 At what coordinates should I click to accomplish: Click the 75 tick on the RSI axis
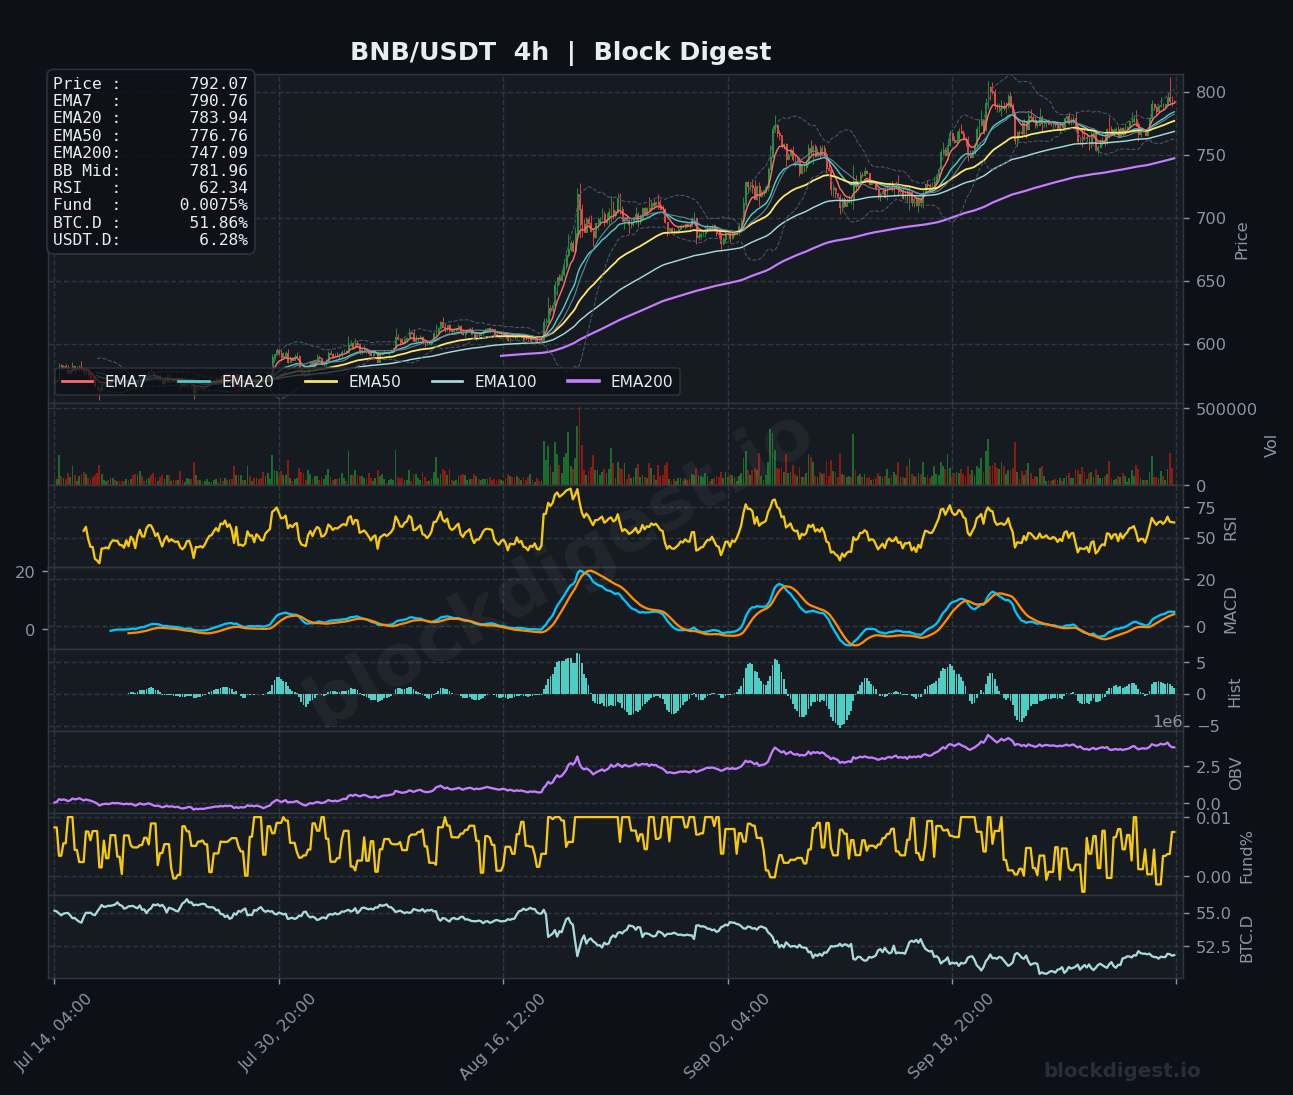pos(1206,509)
